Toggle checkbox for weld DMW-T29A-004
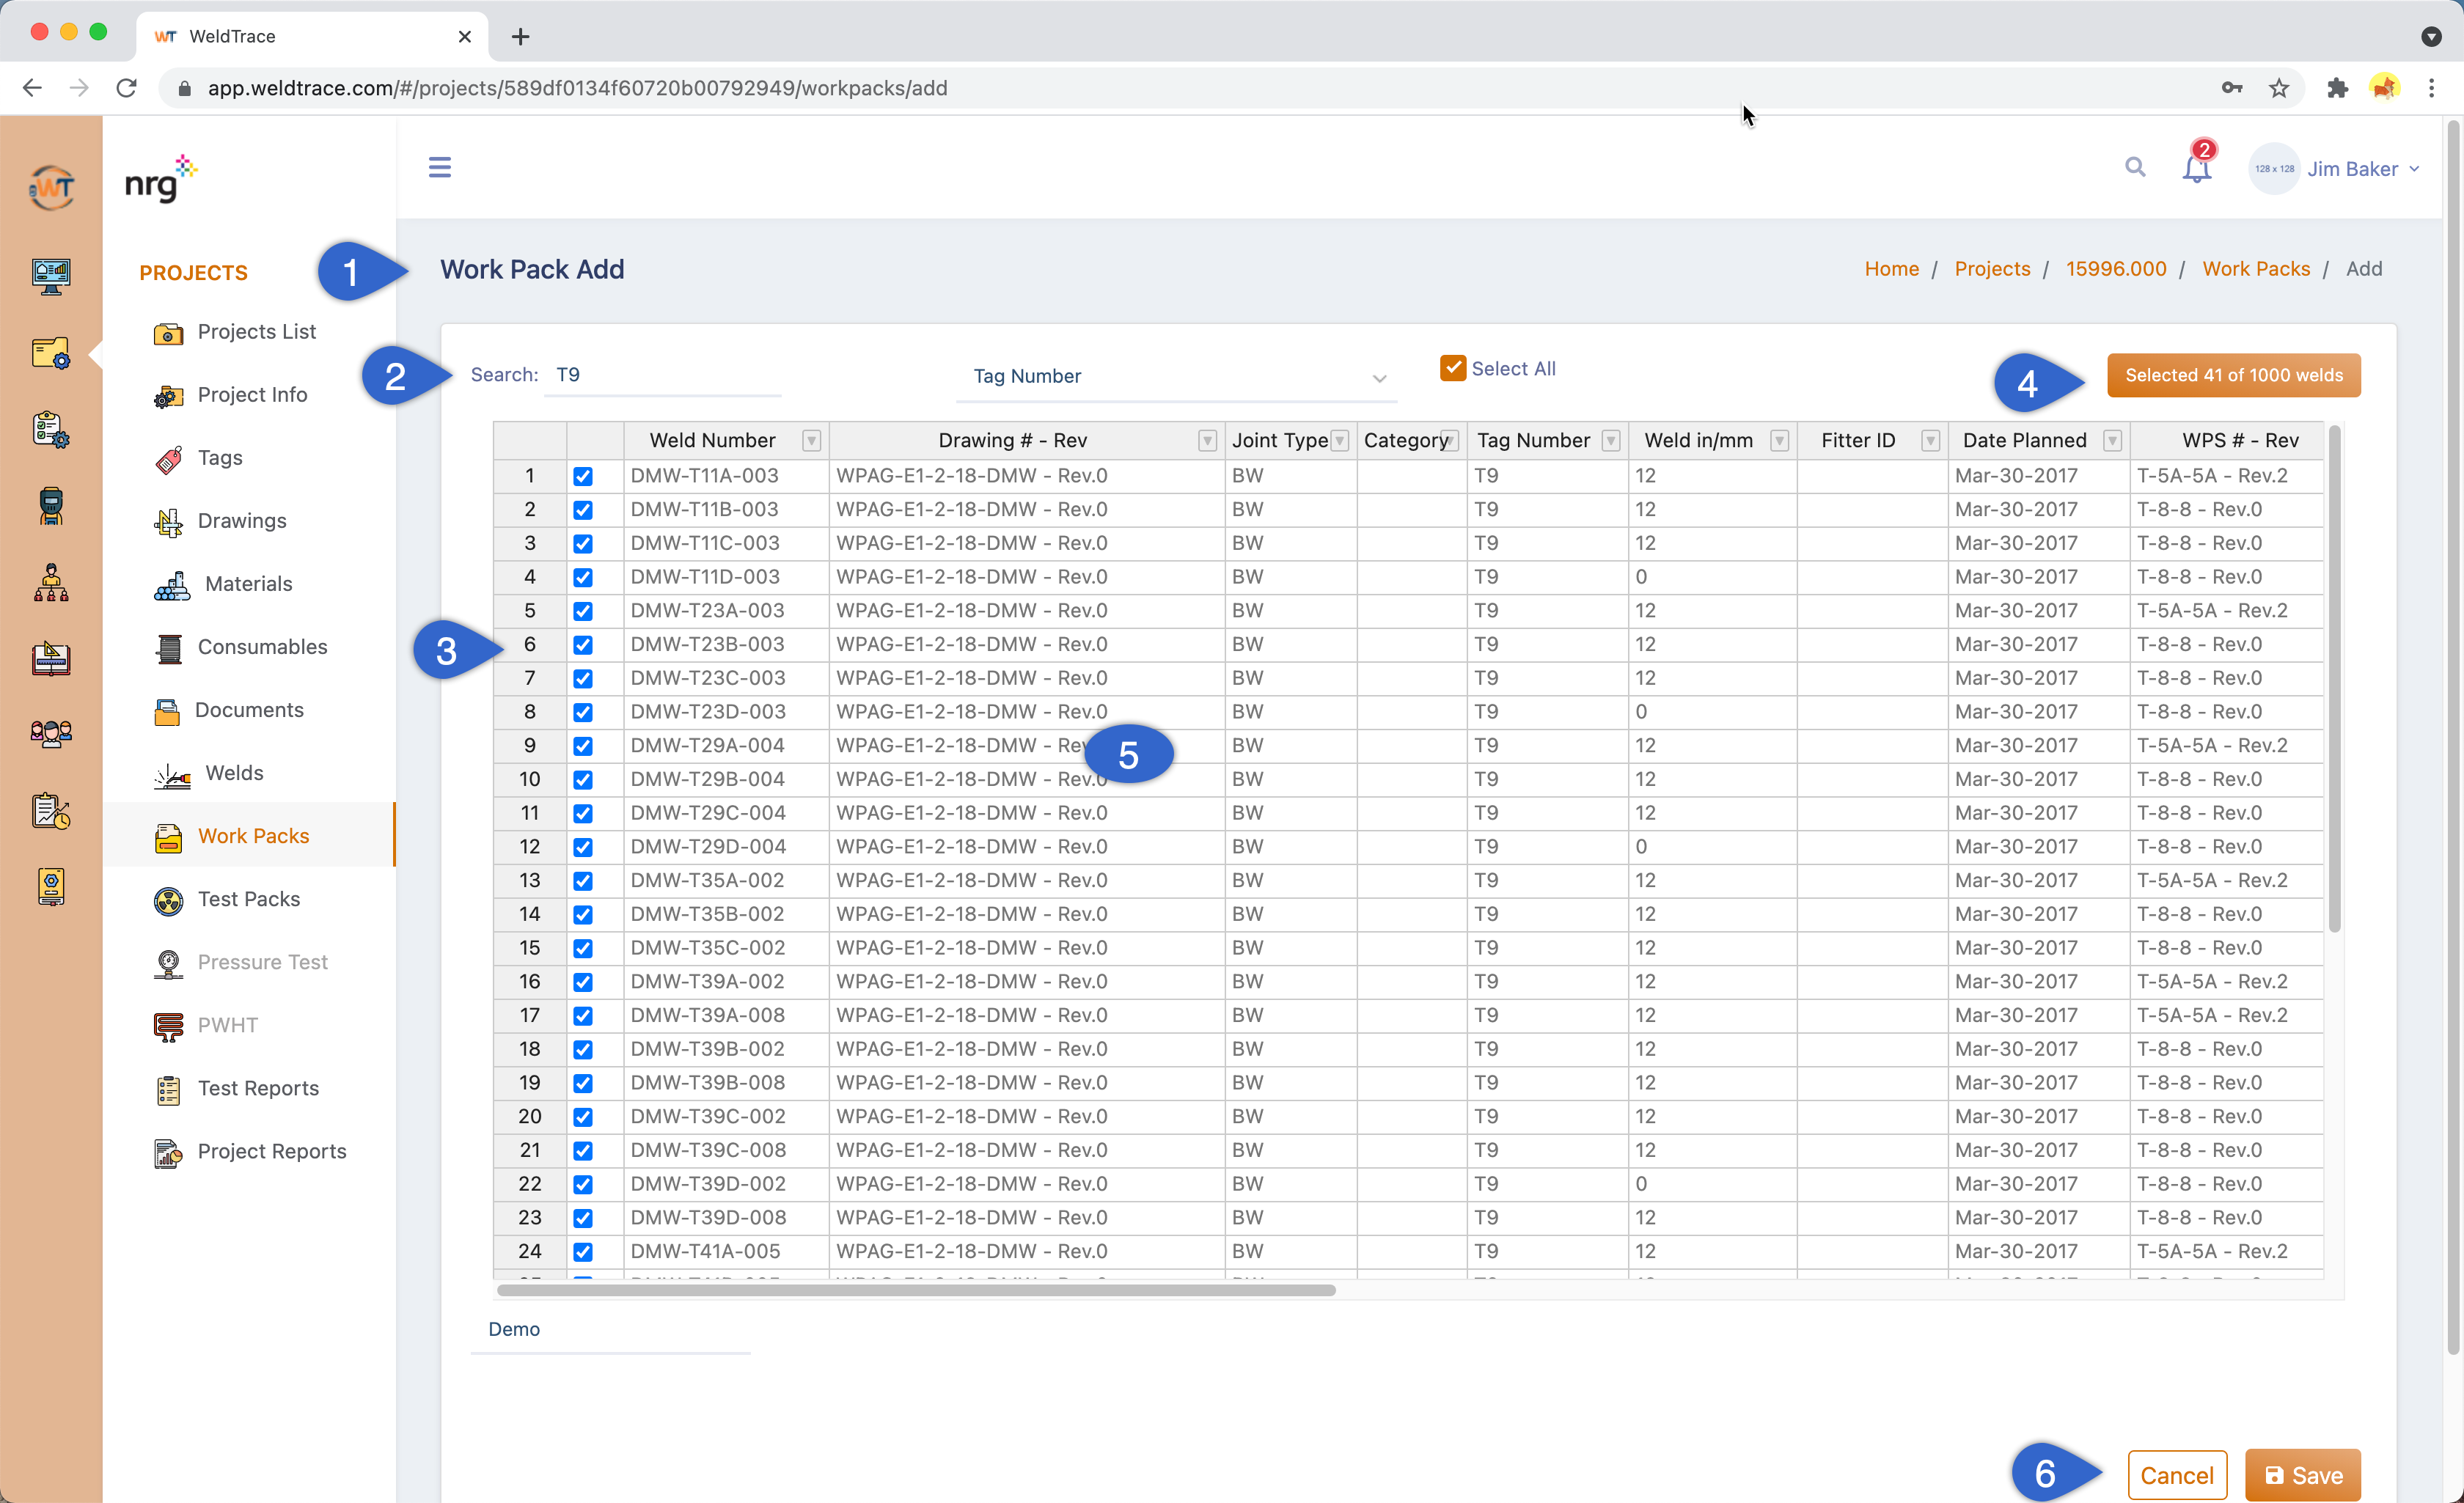This screenshot has width=2464, height=1503. coord(582,746)
